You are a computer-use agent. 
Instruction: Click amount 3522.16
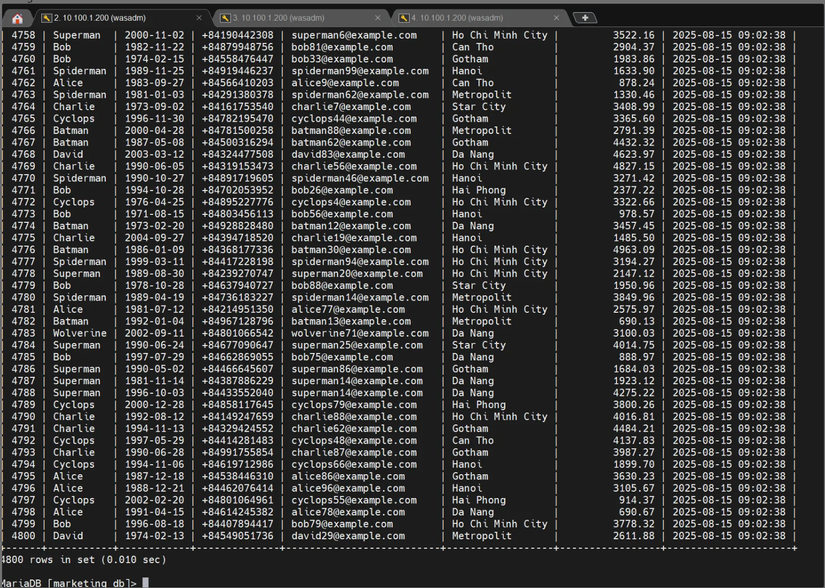(x=634, y=35)
